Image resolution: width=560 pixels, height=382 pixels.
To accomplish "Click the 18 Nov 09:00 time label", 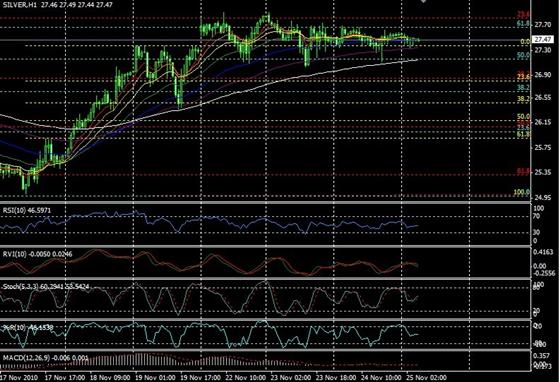I will [111, 377].
